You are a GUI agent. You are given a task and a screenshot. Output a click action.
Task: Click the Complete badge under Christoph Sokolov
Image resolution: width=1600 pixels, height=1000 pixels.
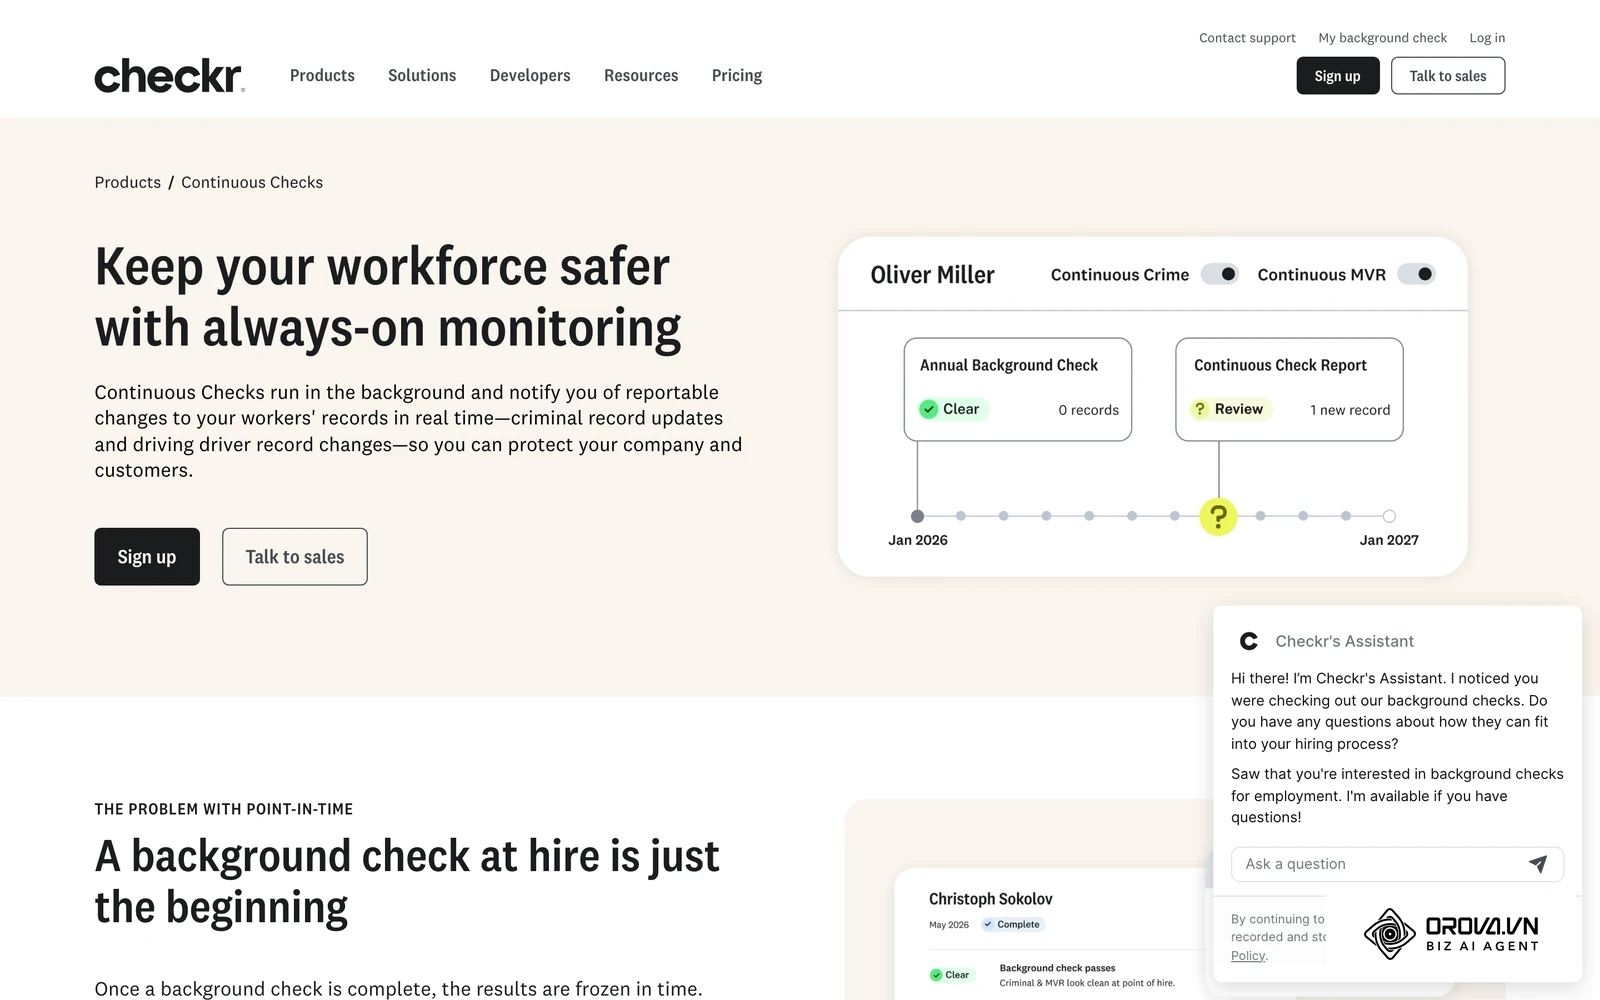point(1012,924)
